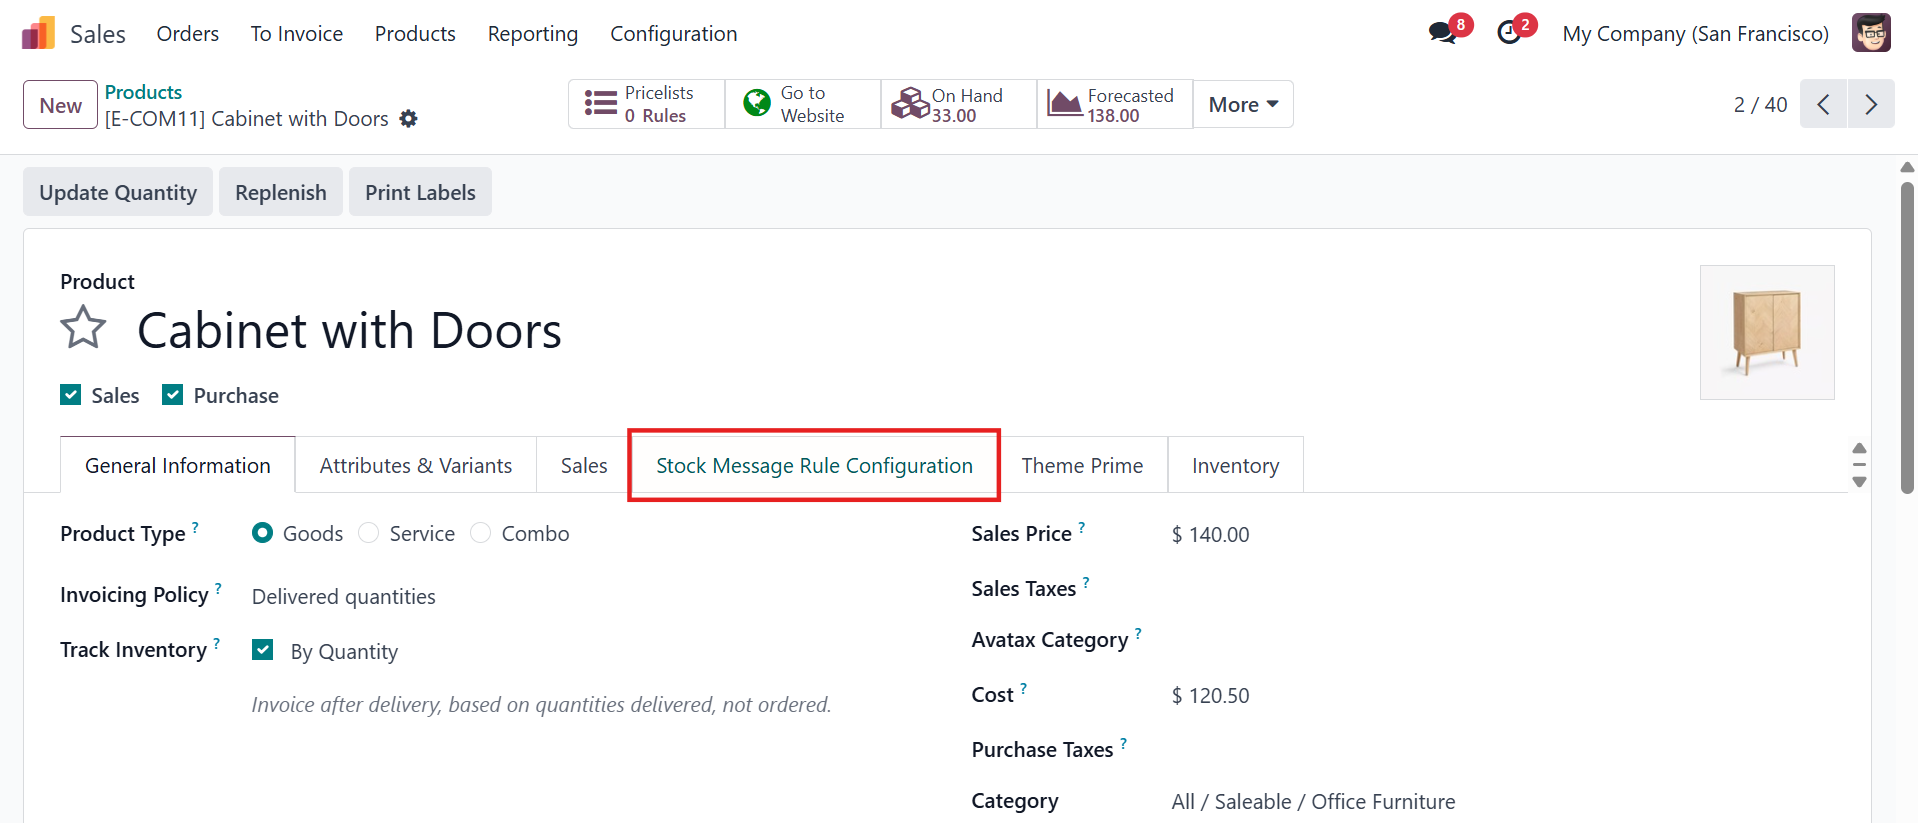Switch to the Stock Message Rule Configuration tab
The height and width of the screenshot is (823, 1918).
tap(814, 466)
